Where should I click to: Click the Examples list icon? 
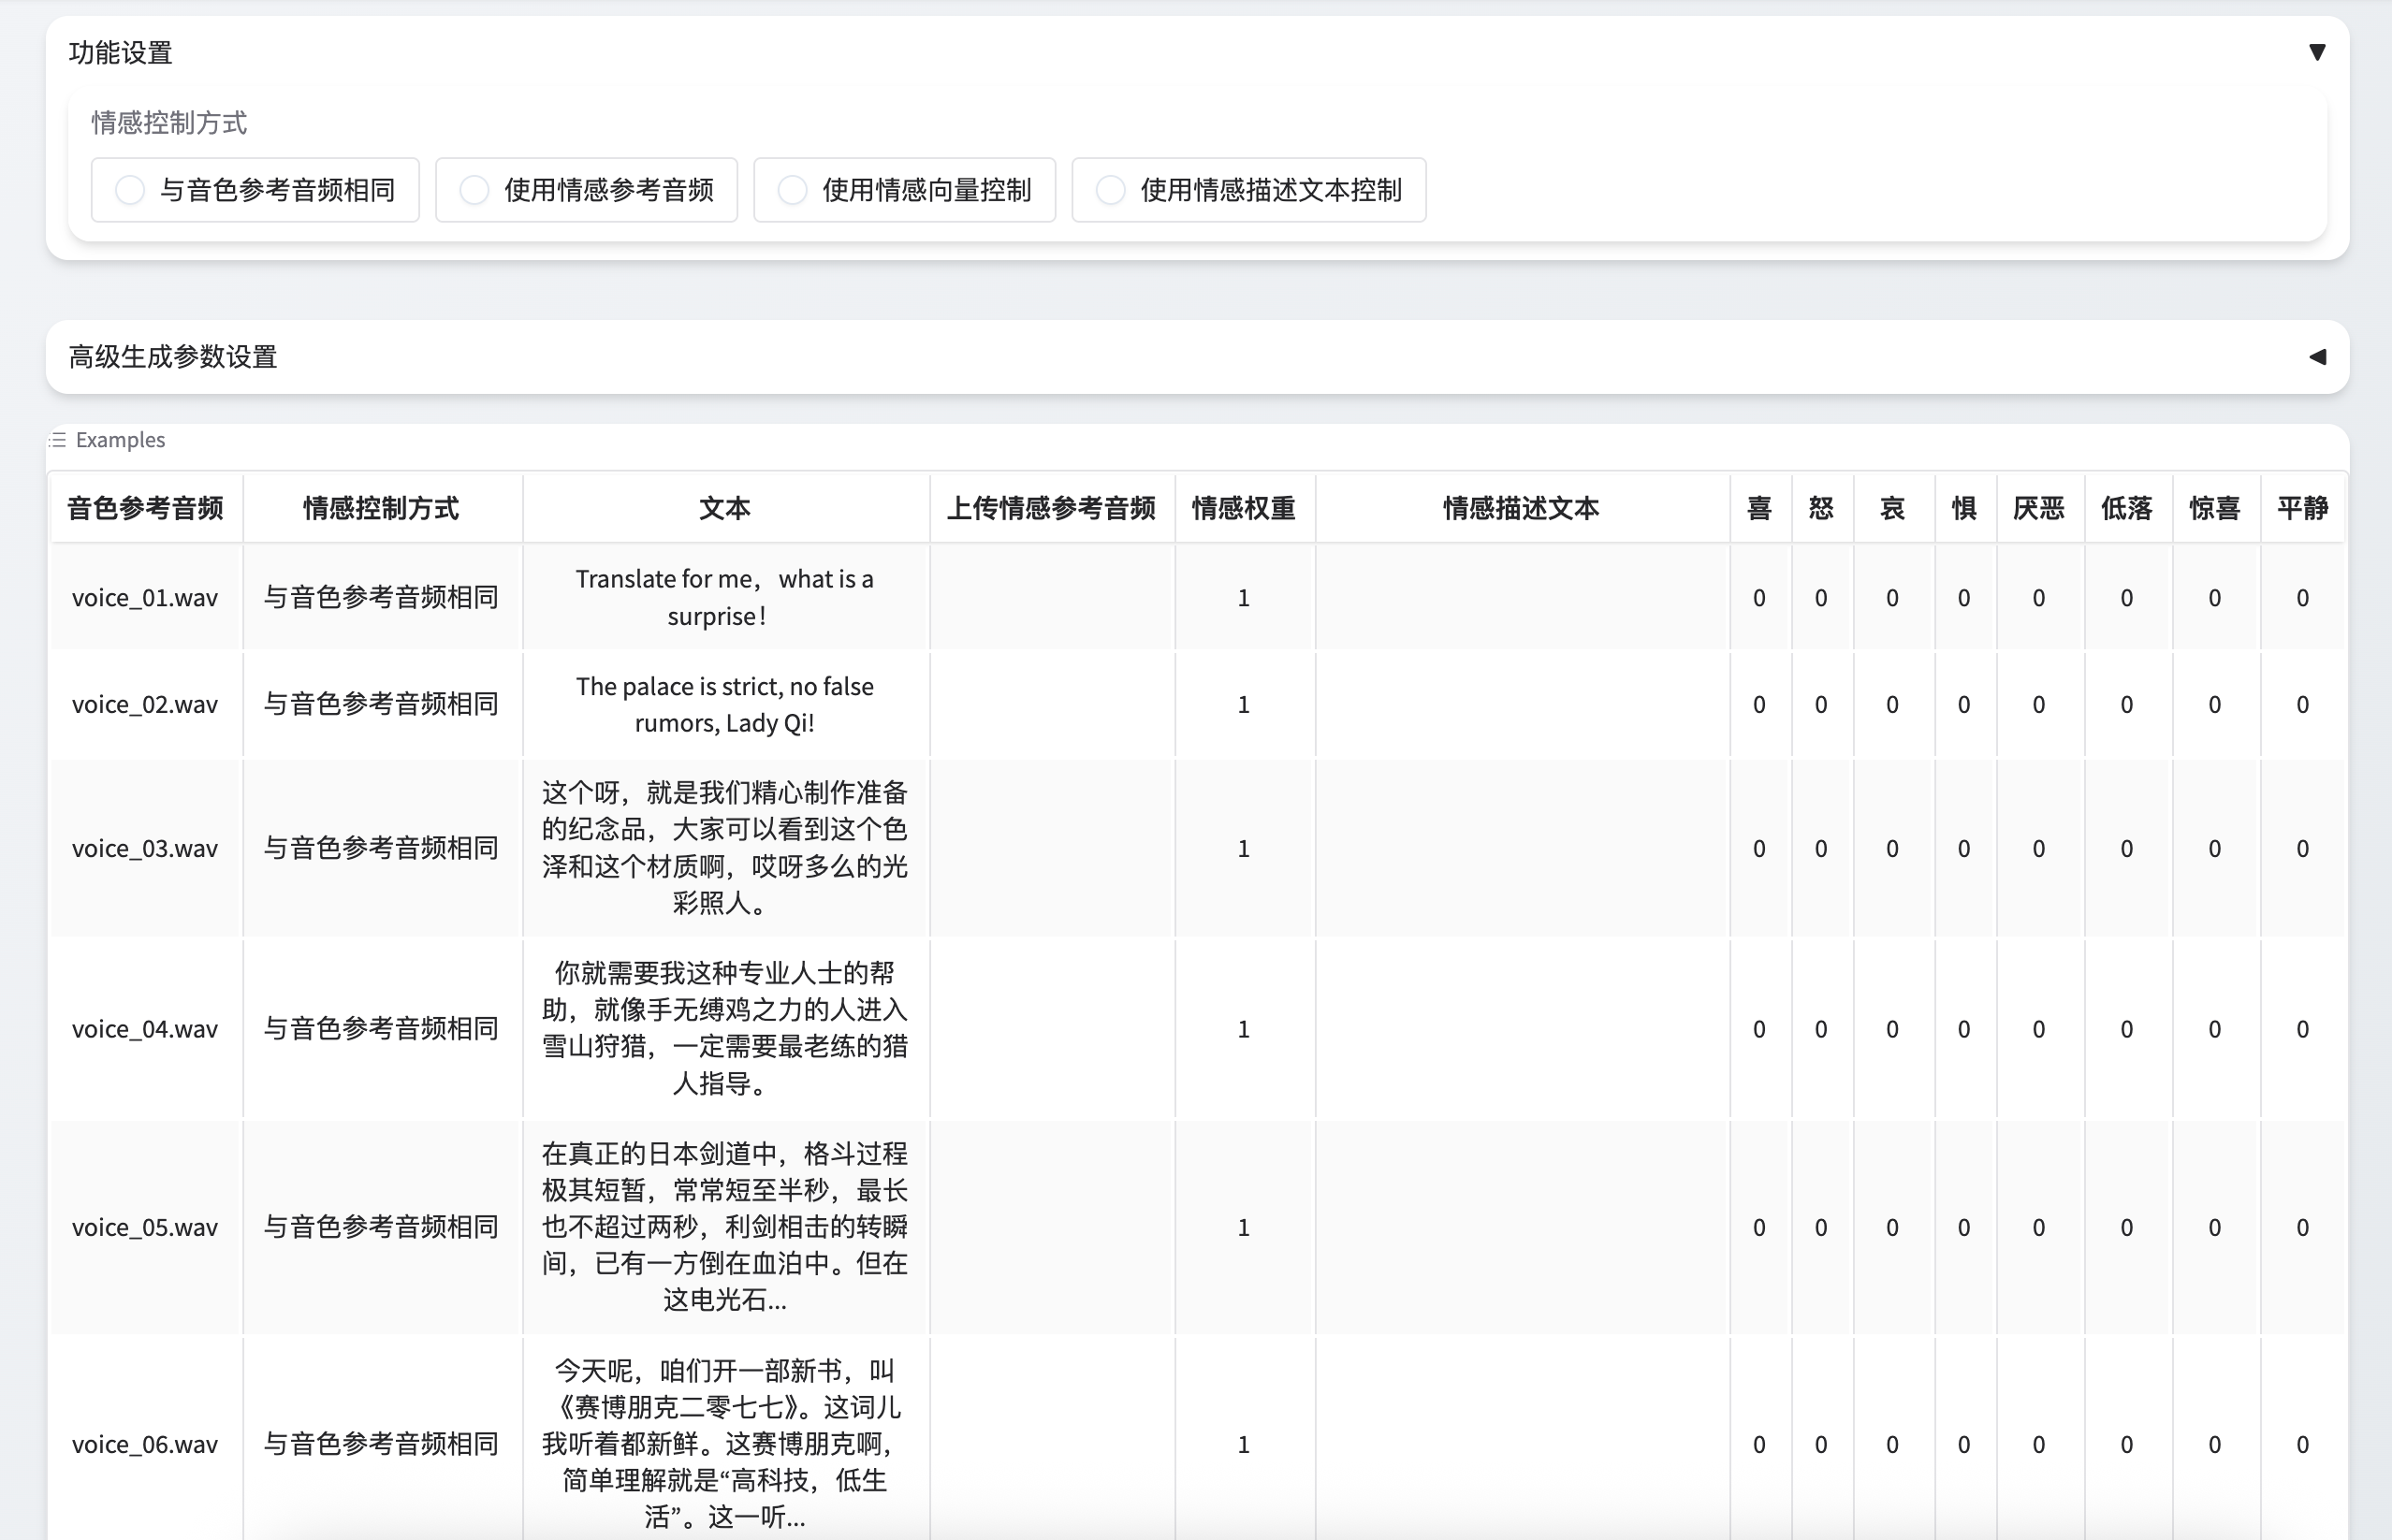pyautogui.click(x=55, y=439)
